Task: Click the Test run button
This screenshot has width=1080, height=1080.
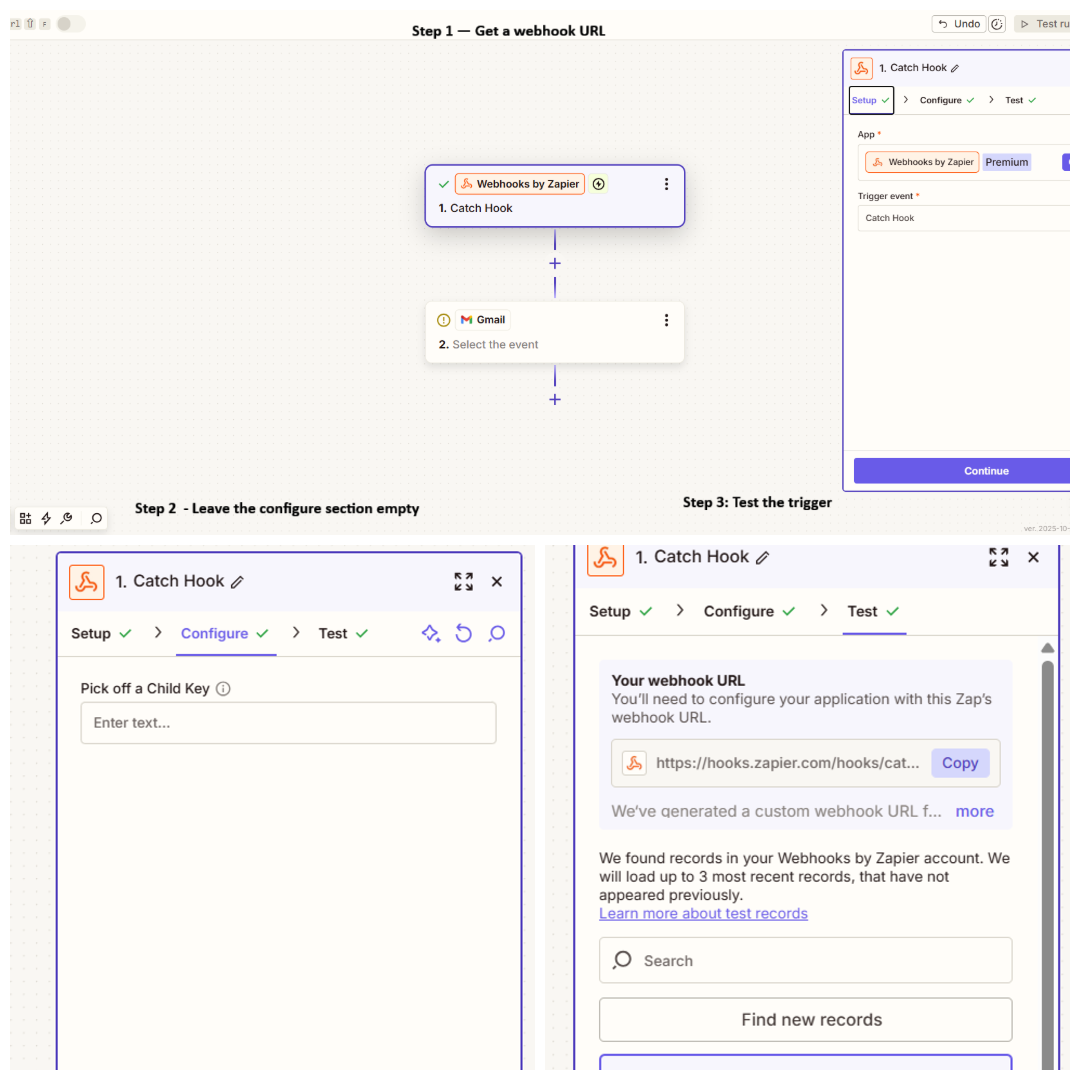Action: pyautogui.click(x=1044, y=24)
